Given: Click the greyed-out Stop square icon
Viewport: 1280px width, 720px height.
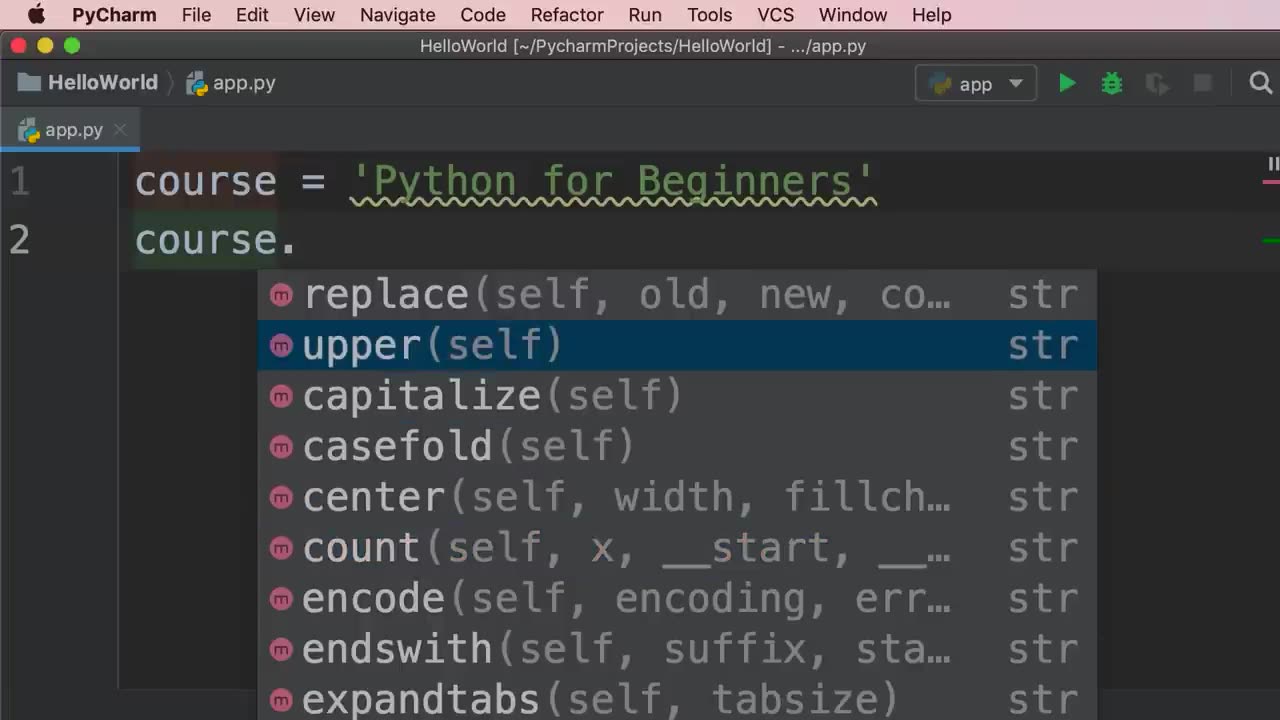Looking at the screenshot, I should click(1202, 83).
